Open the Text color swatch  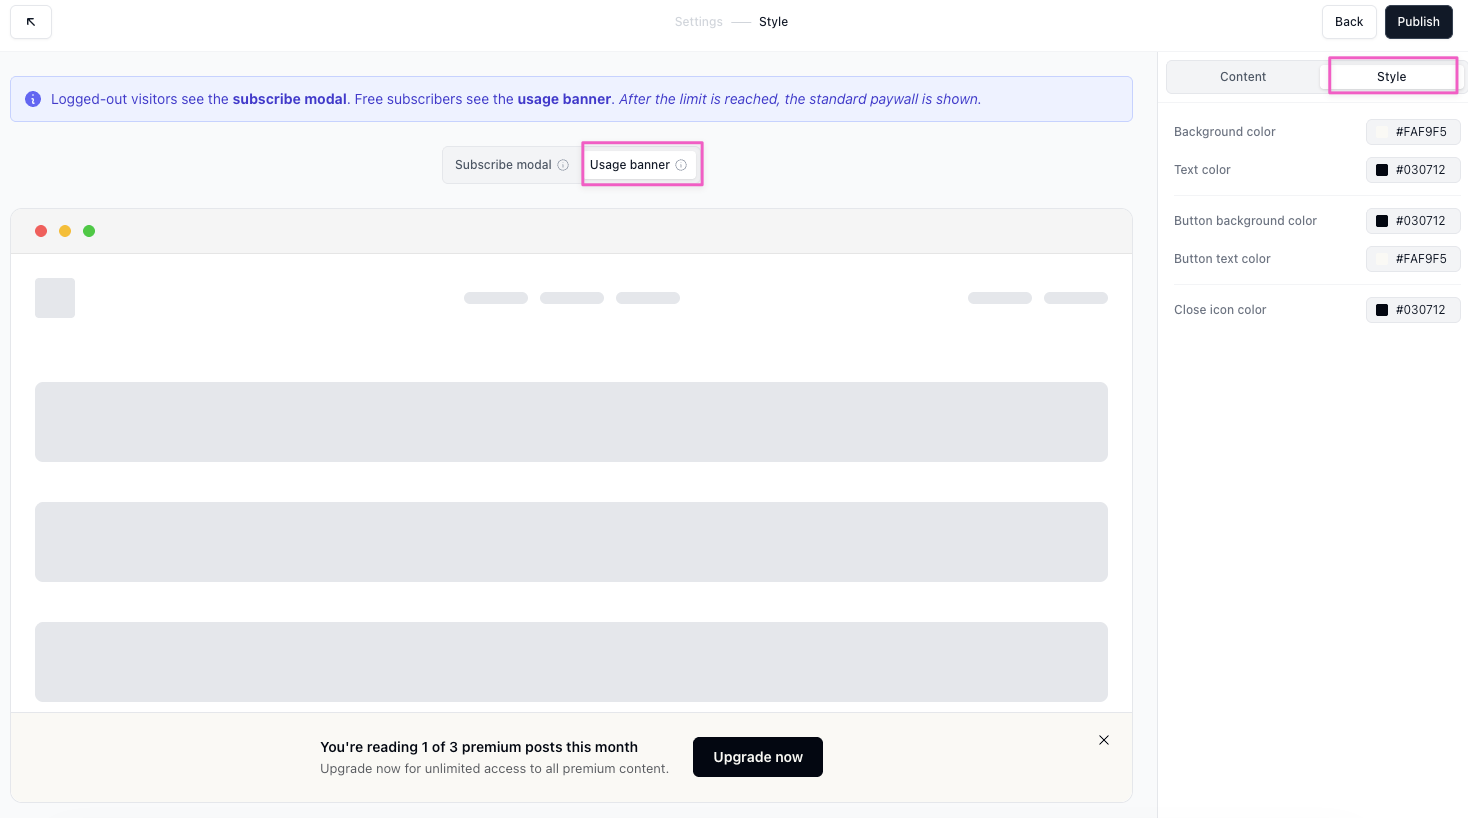coord(1382,170)
